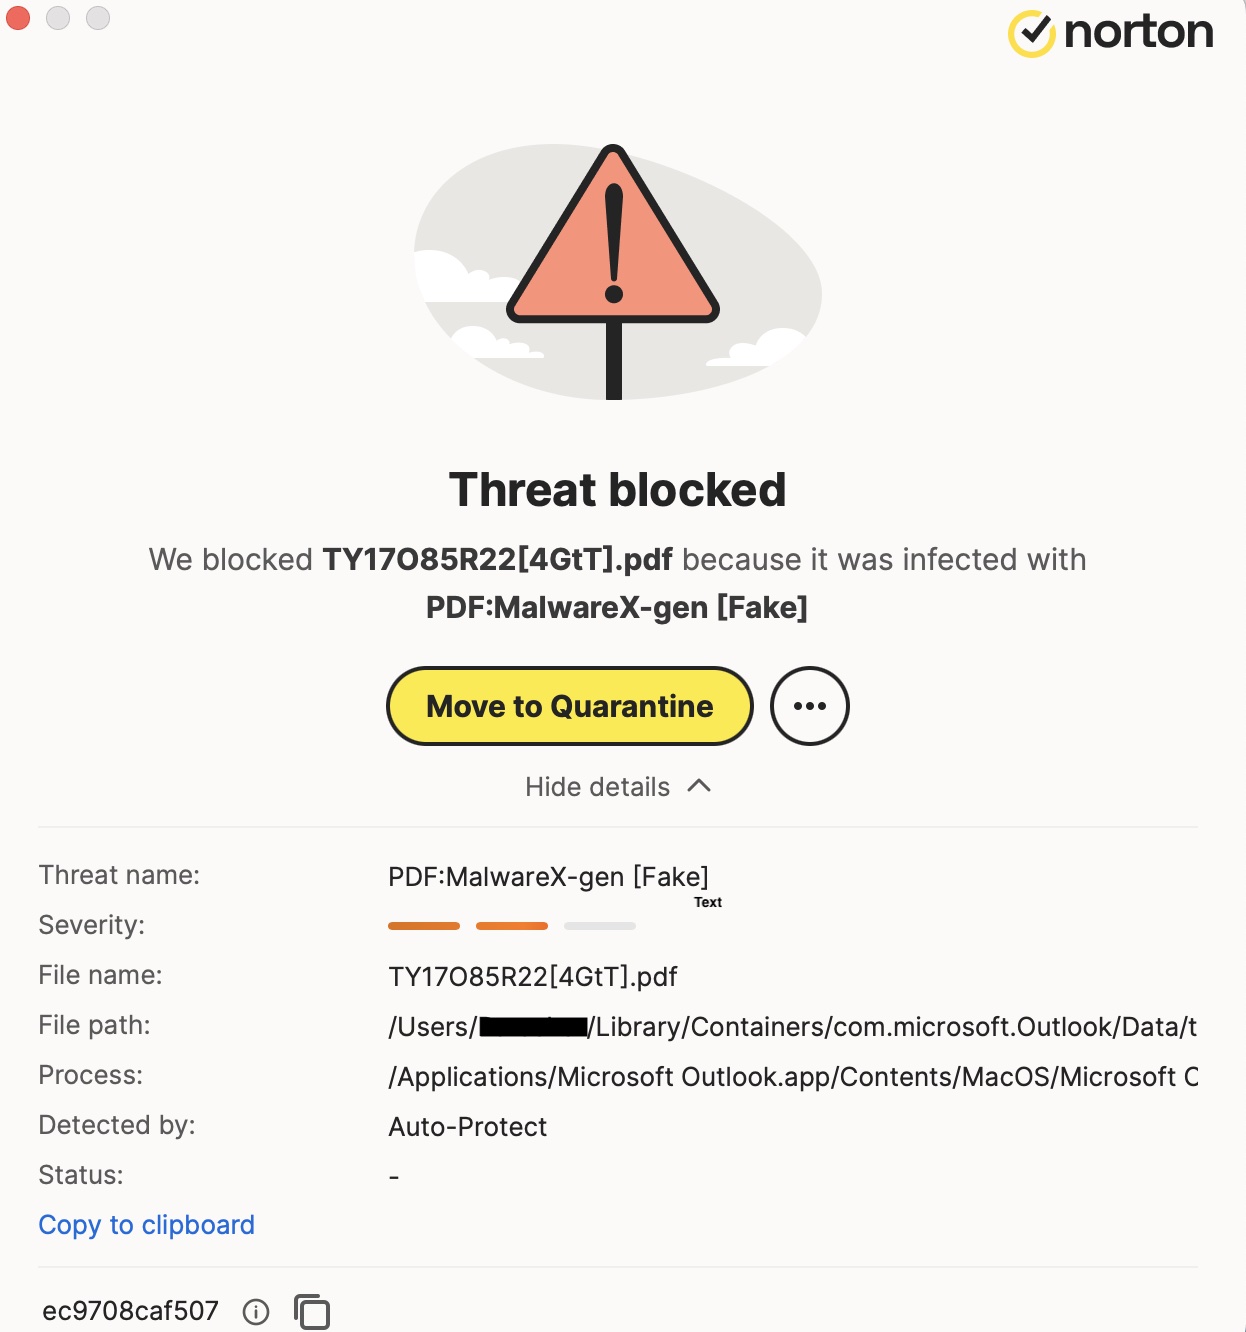Click the Copy to clipboard link
The image size is (1246, 1332).
tap(146, 1225)
